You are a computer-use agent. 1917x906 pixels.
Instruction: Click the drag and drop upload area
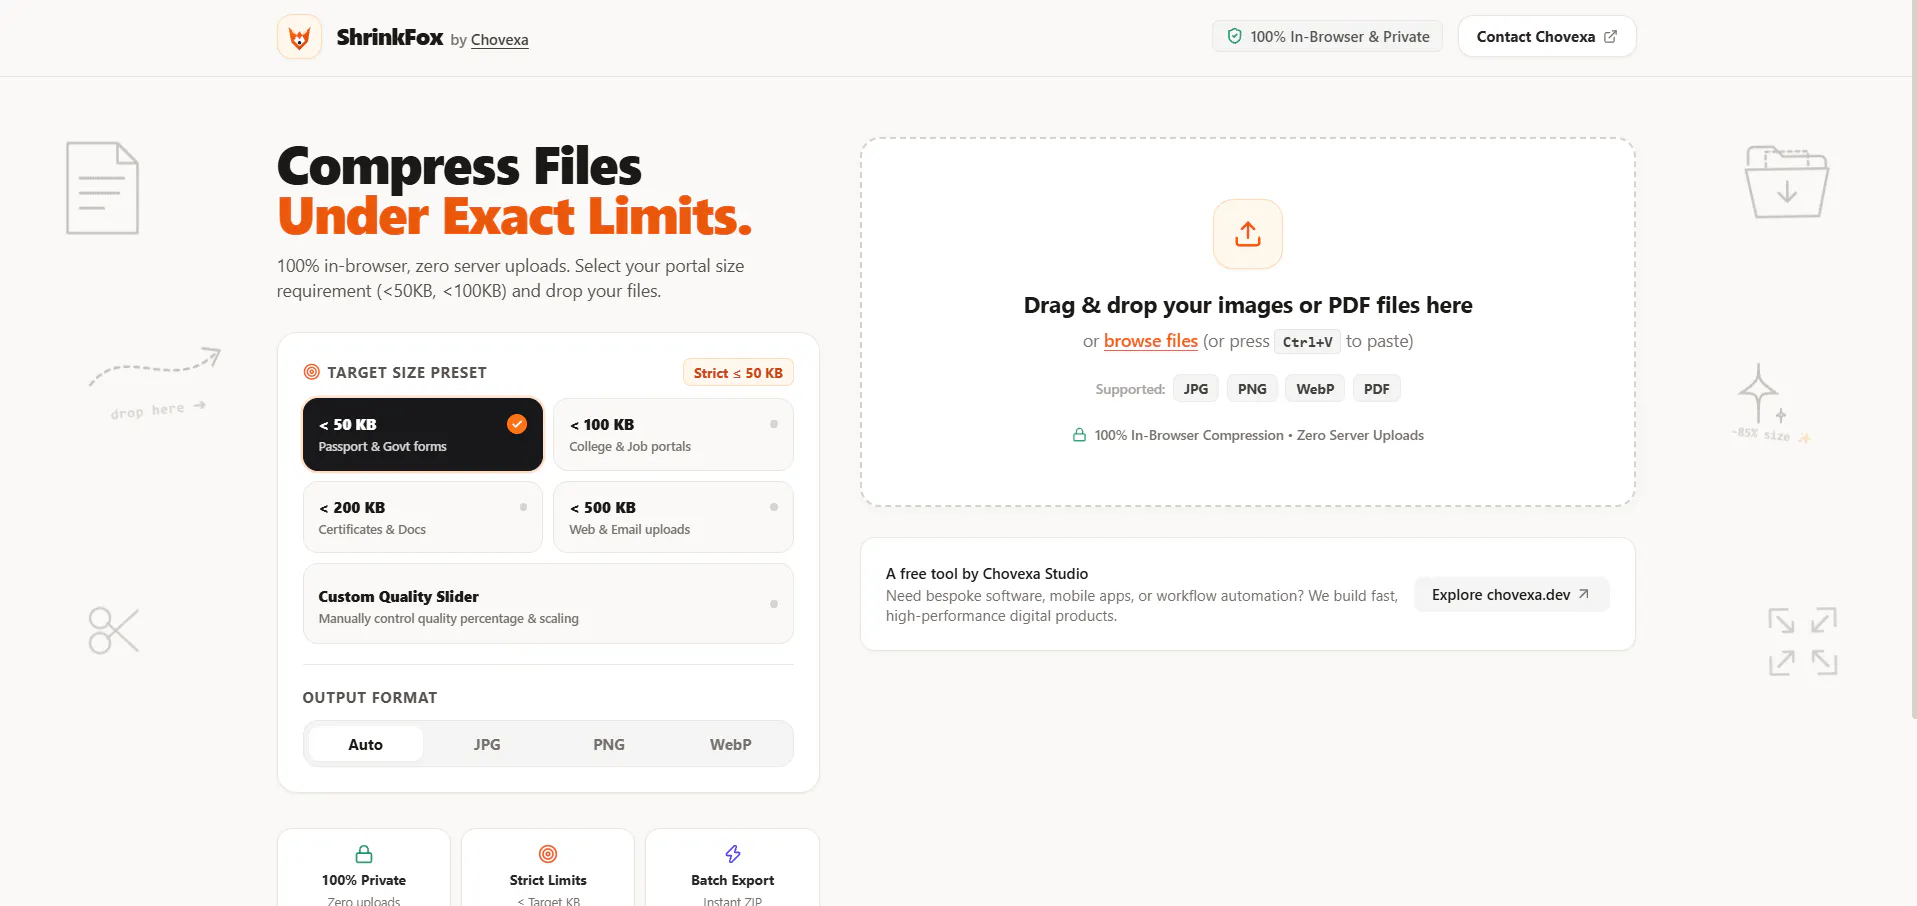(x=1248, y=322)
